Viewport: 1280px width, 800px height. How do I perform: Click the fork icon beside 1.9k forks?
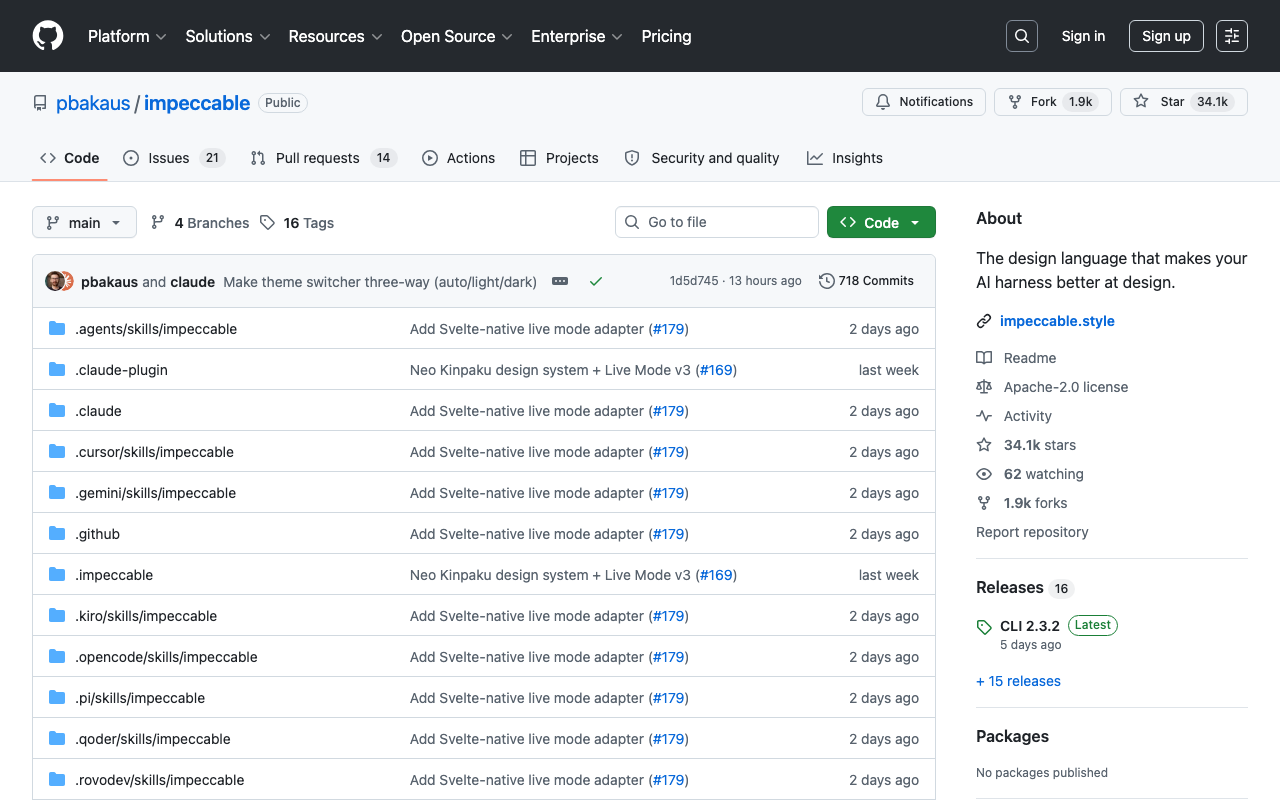[x=984, y=503]
